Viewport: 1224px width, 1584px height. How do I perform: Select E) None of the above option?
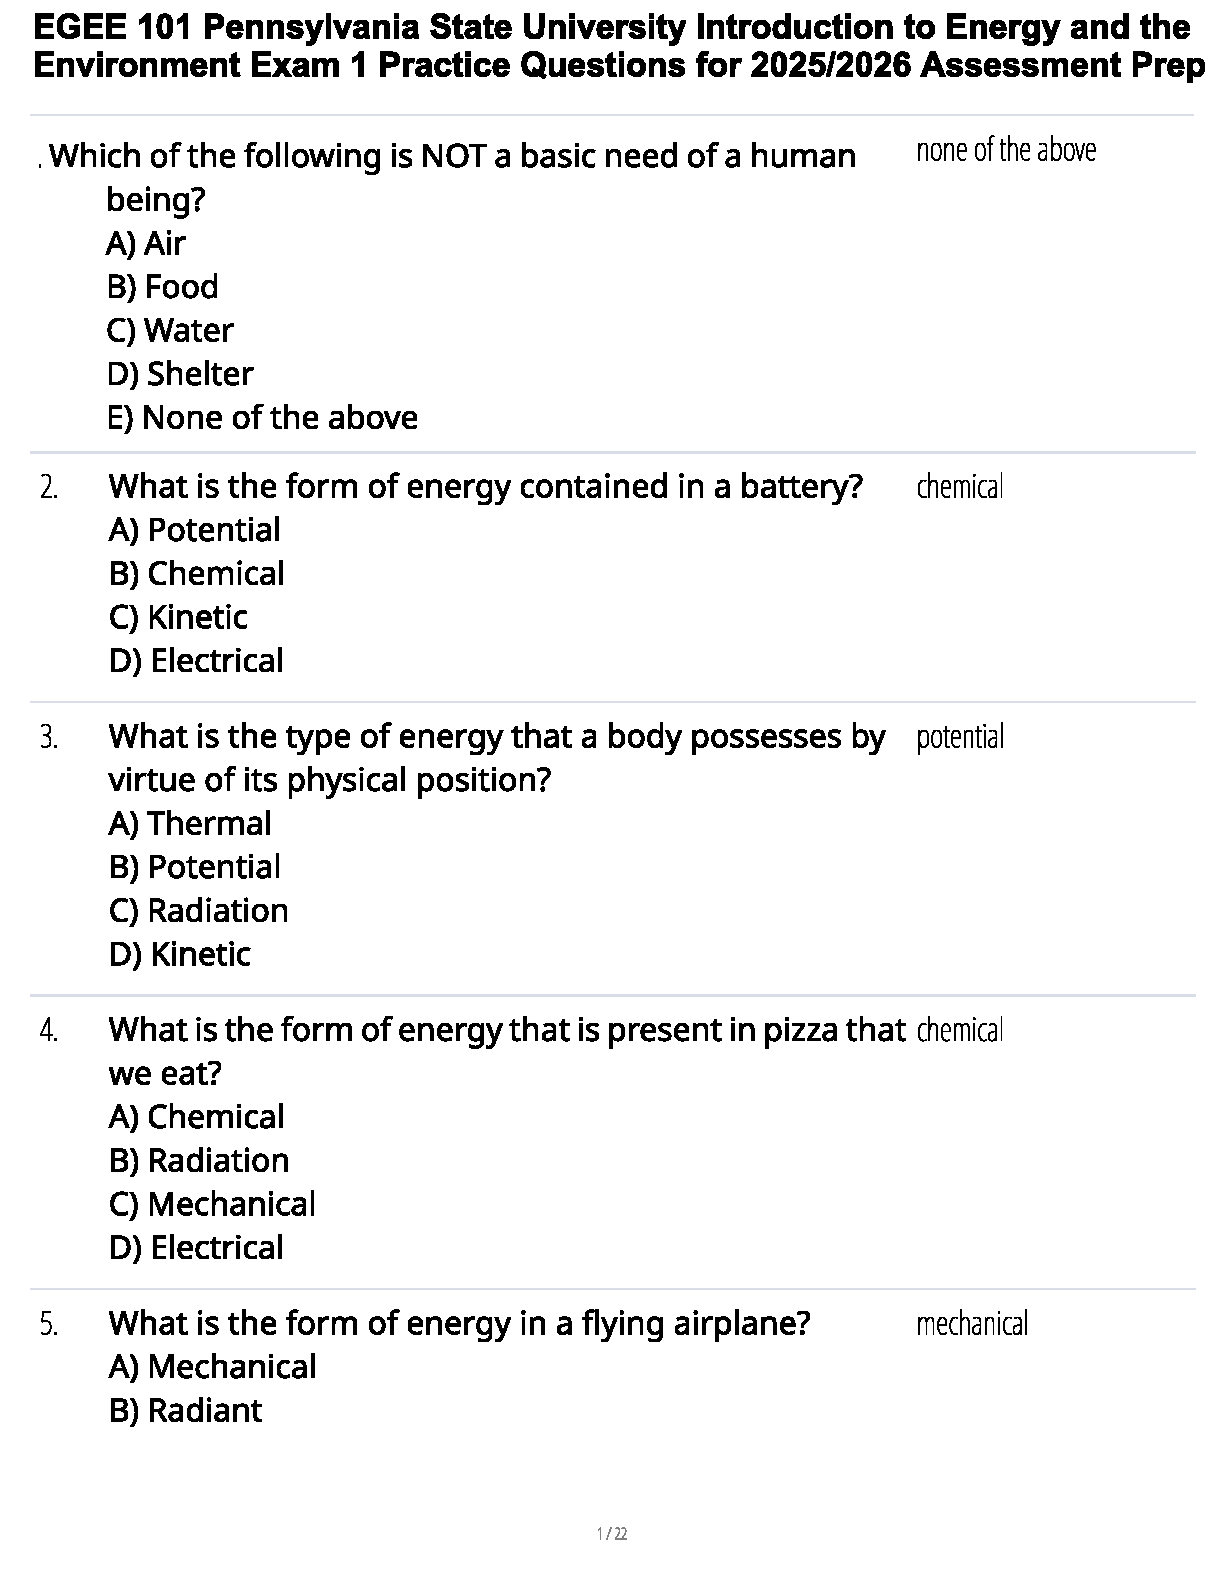coord(262,417)
